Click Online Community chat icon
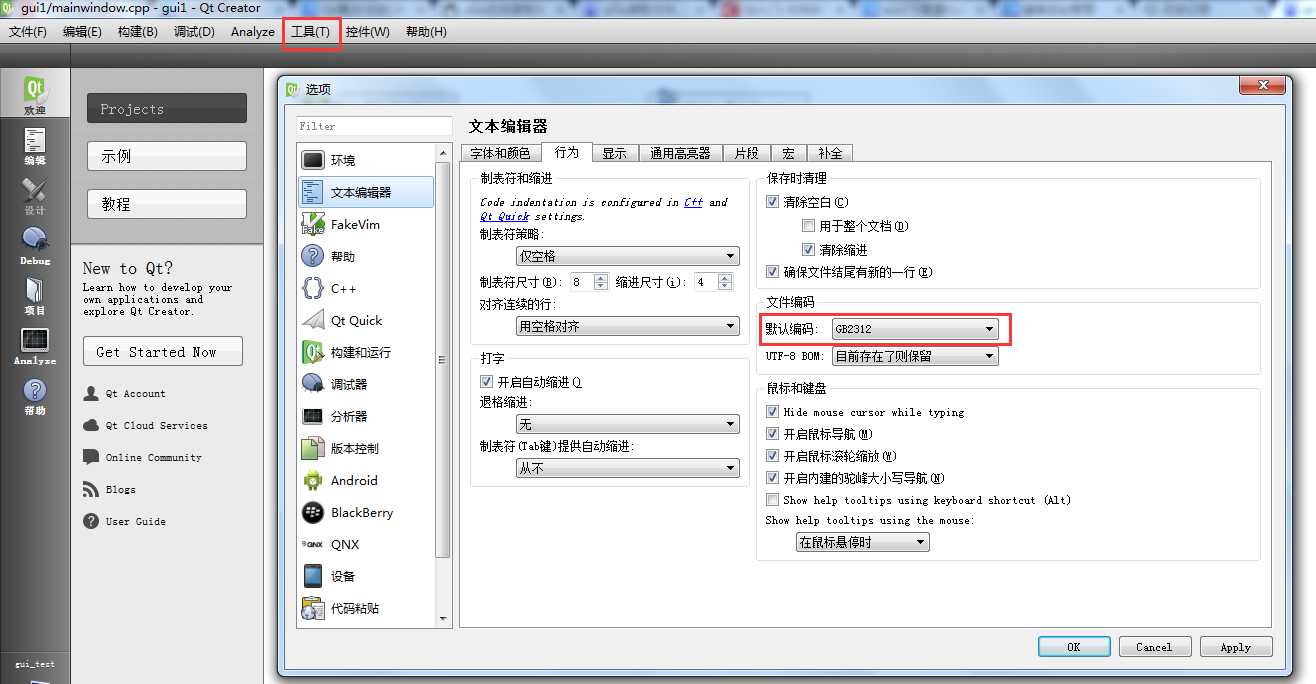 tap(91, 457)
